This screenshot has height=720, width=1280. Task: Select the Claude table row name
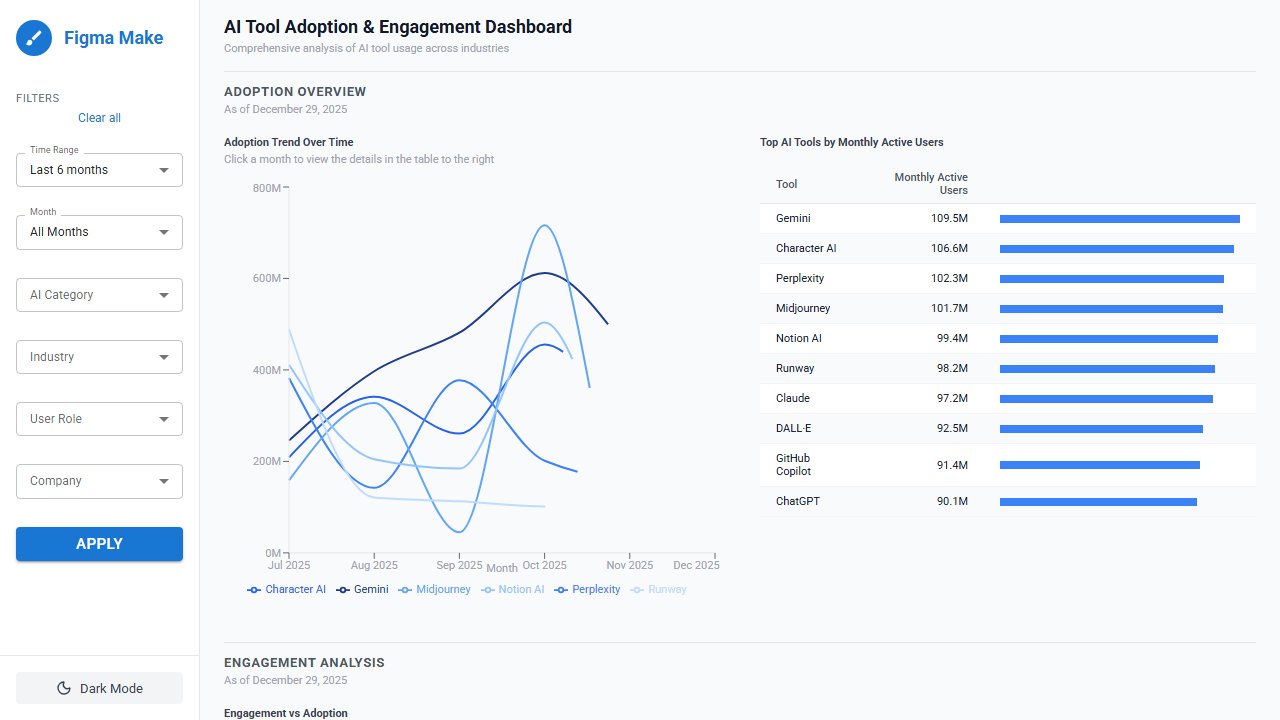[x=793, y=399]
